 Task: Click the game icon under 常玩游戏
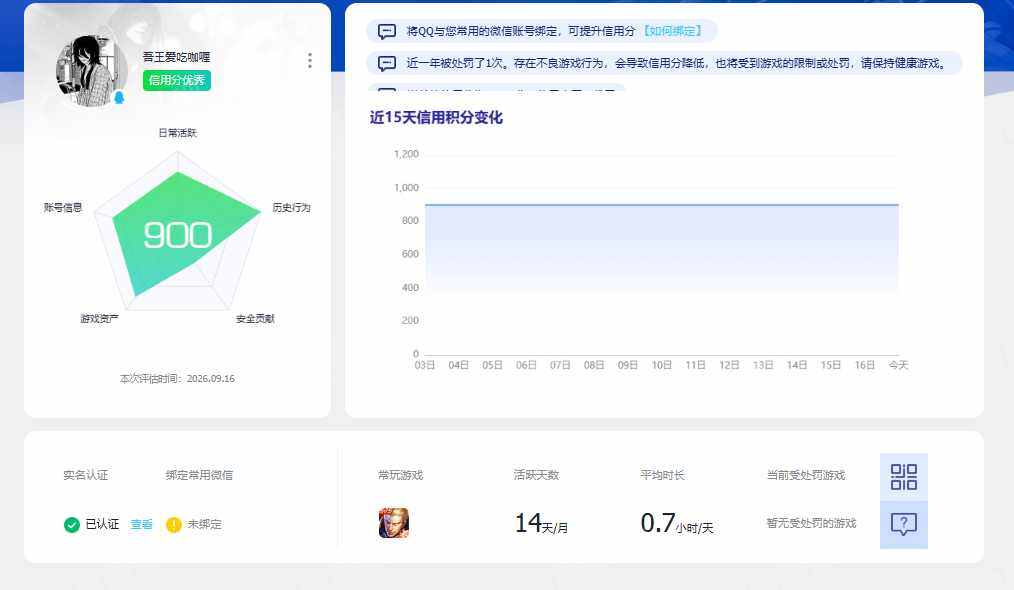(393, 523)
